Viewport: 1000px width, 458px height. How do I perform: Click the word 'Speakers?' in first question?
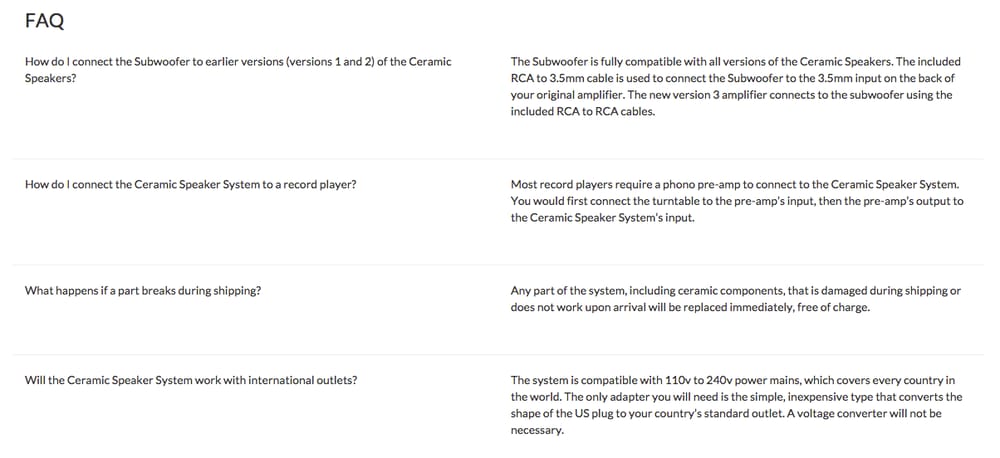pyautogui.click(x=50, y=79)
